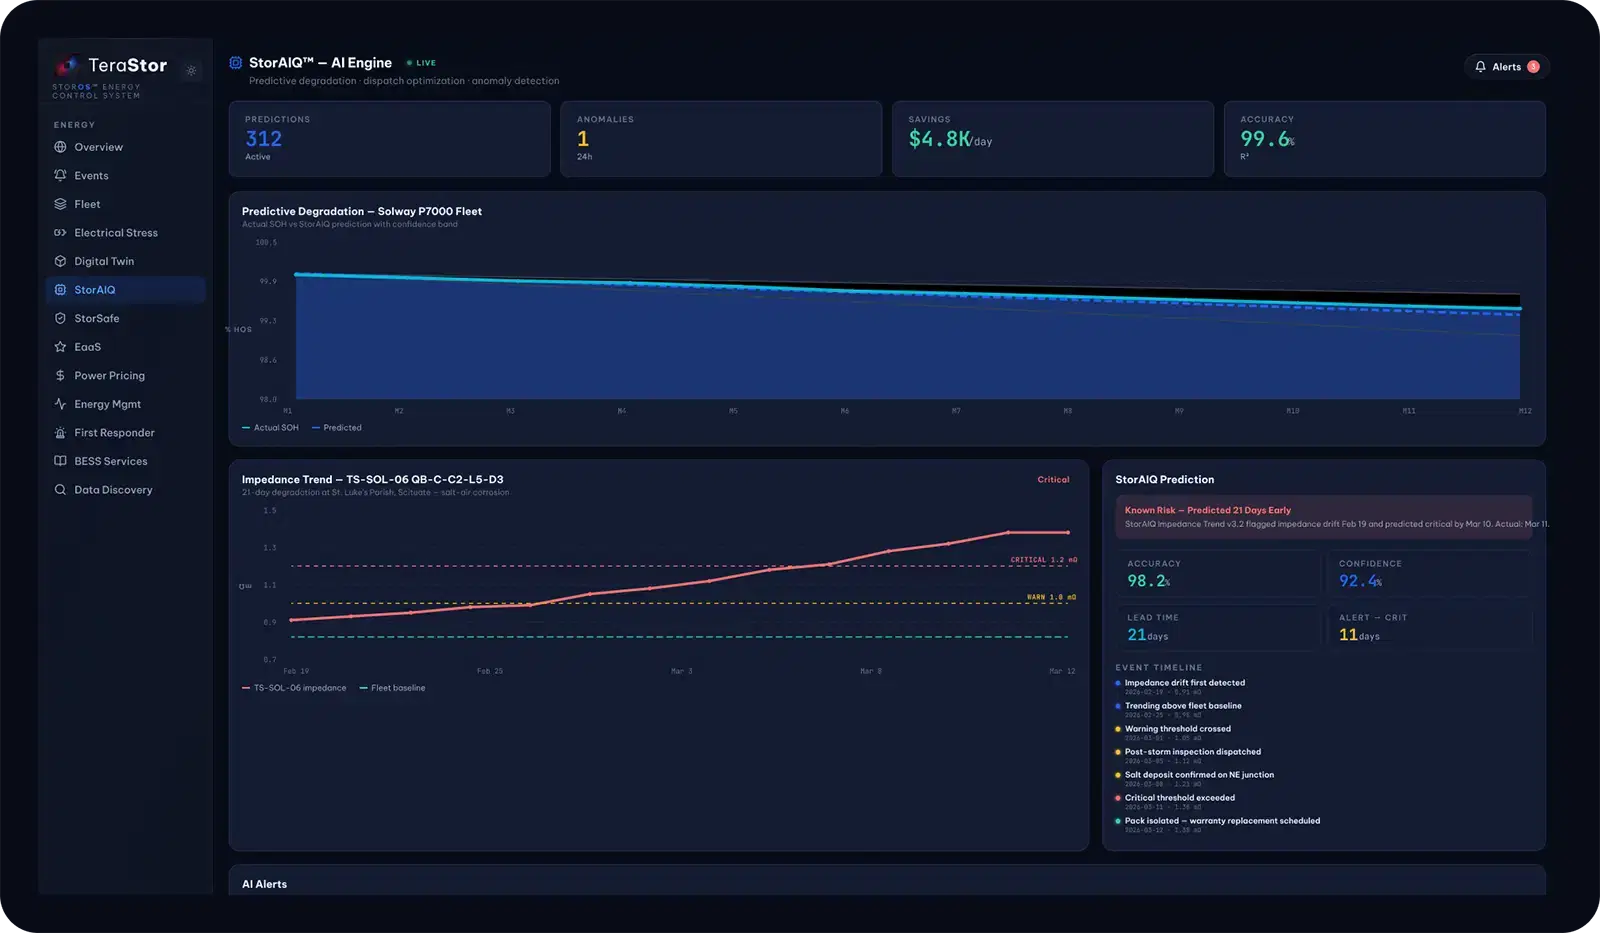Click the Confidence 92.4% tile
1600x933 pixels.
1430,574
